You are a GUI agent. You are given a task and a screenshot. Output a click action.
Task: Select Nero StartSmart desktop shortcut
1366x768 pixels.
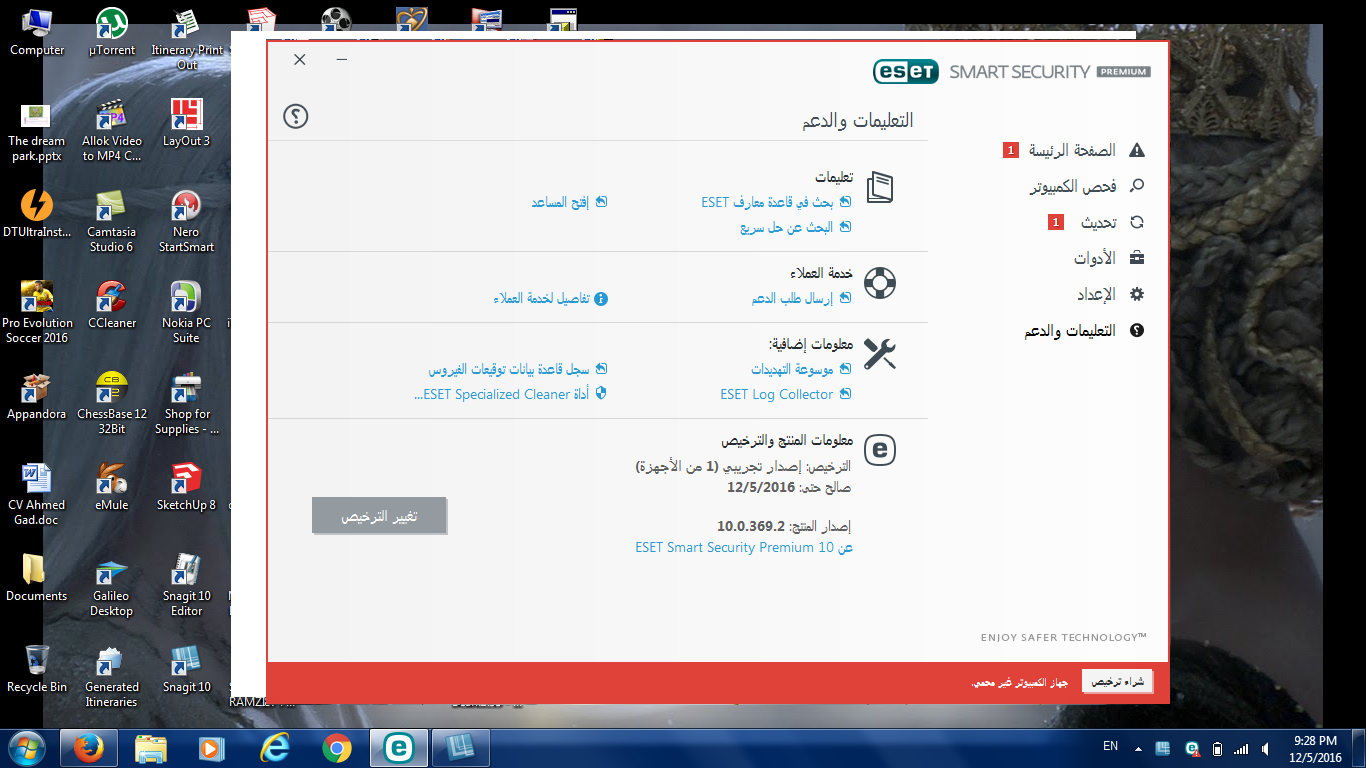point(187,221)
